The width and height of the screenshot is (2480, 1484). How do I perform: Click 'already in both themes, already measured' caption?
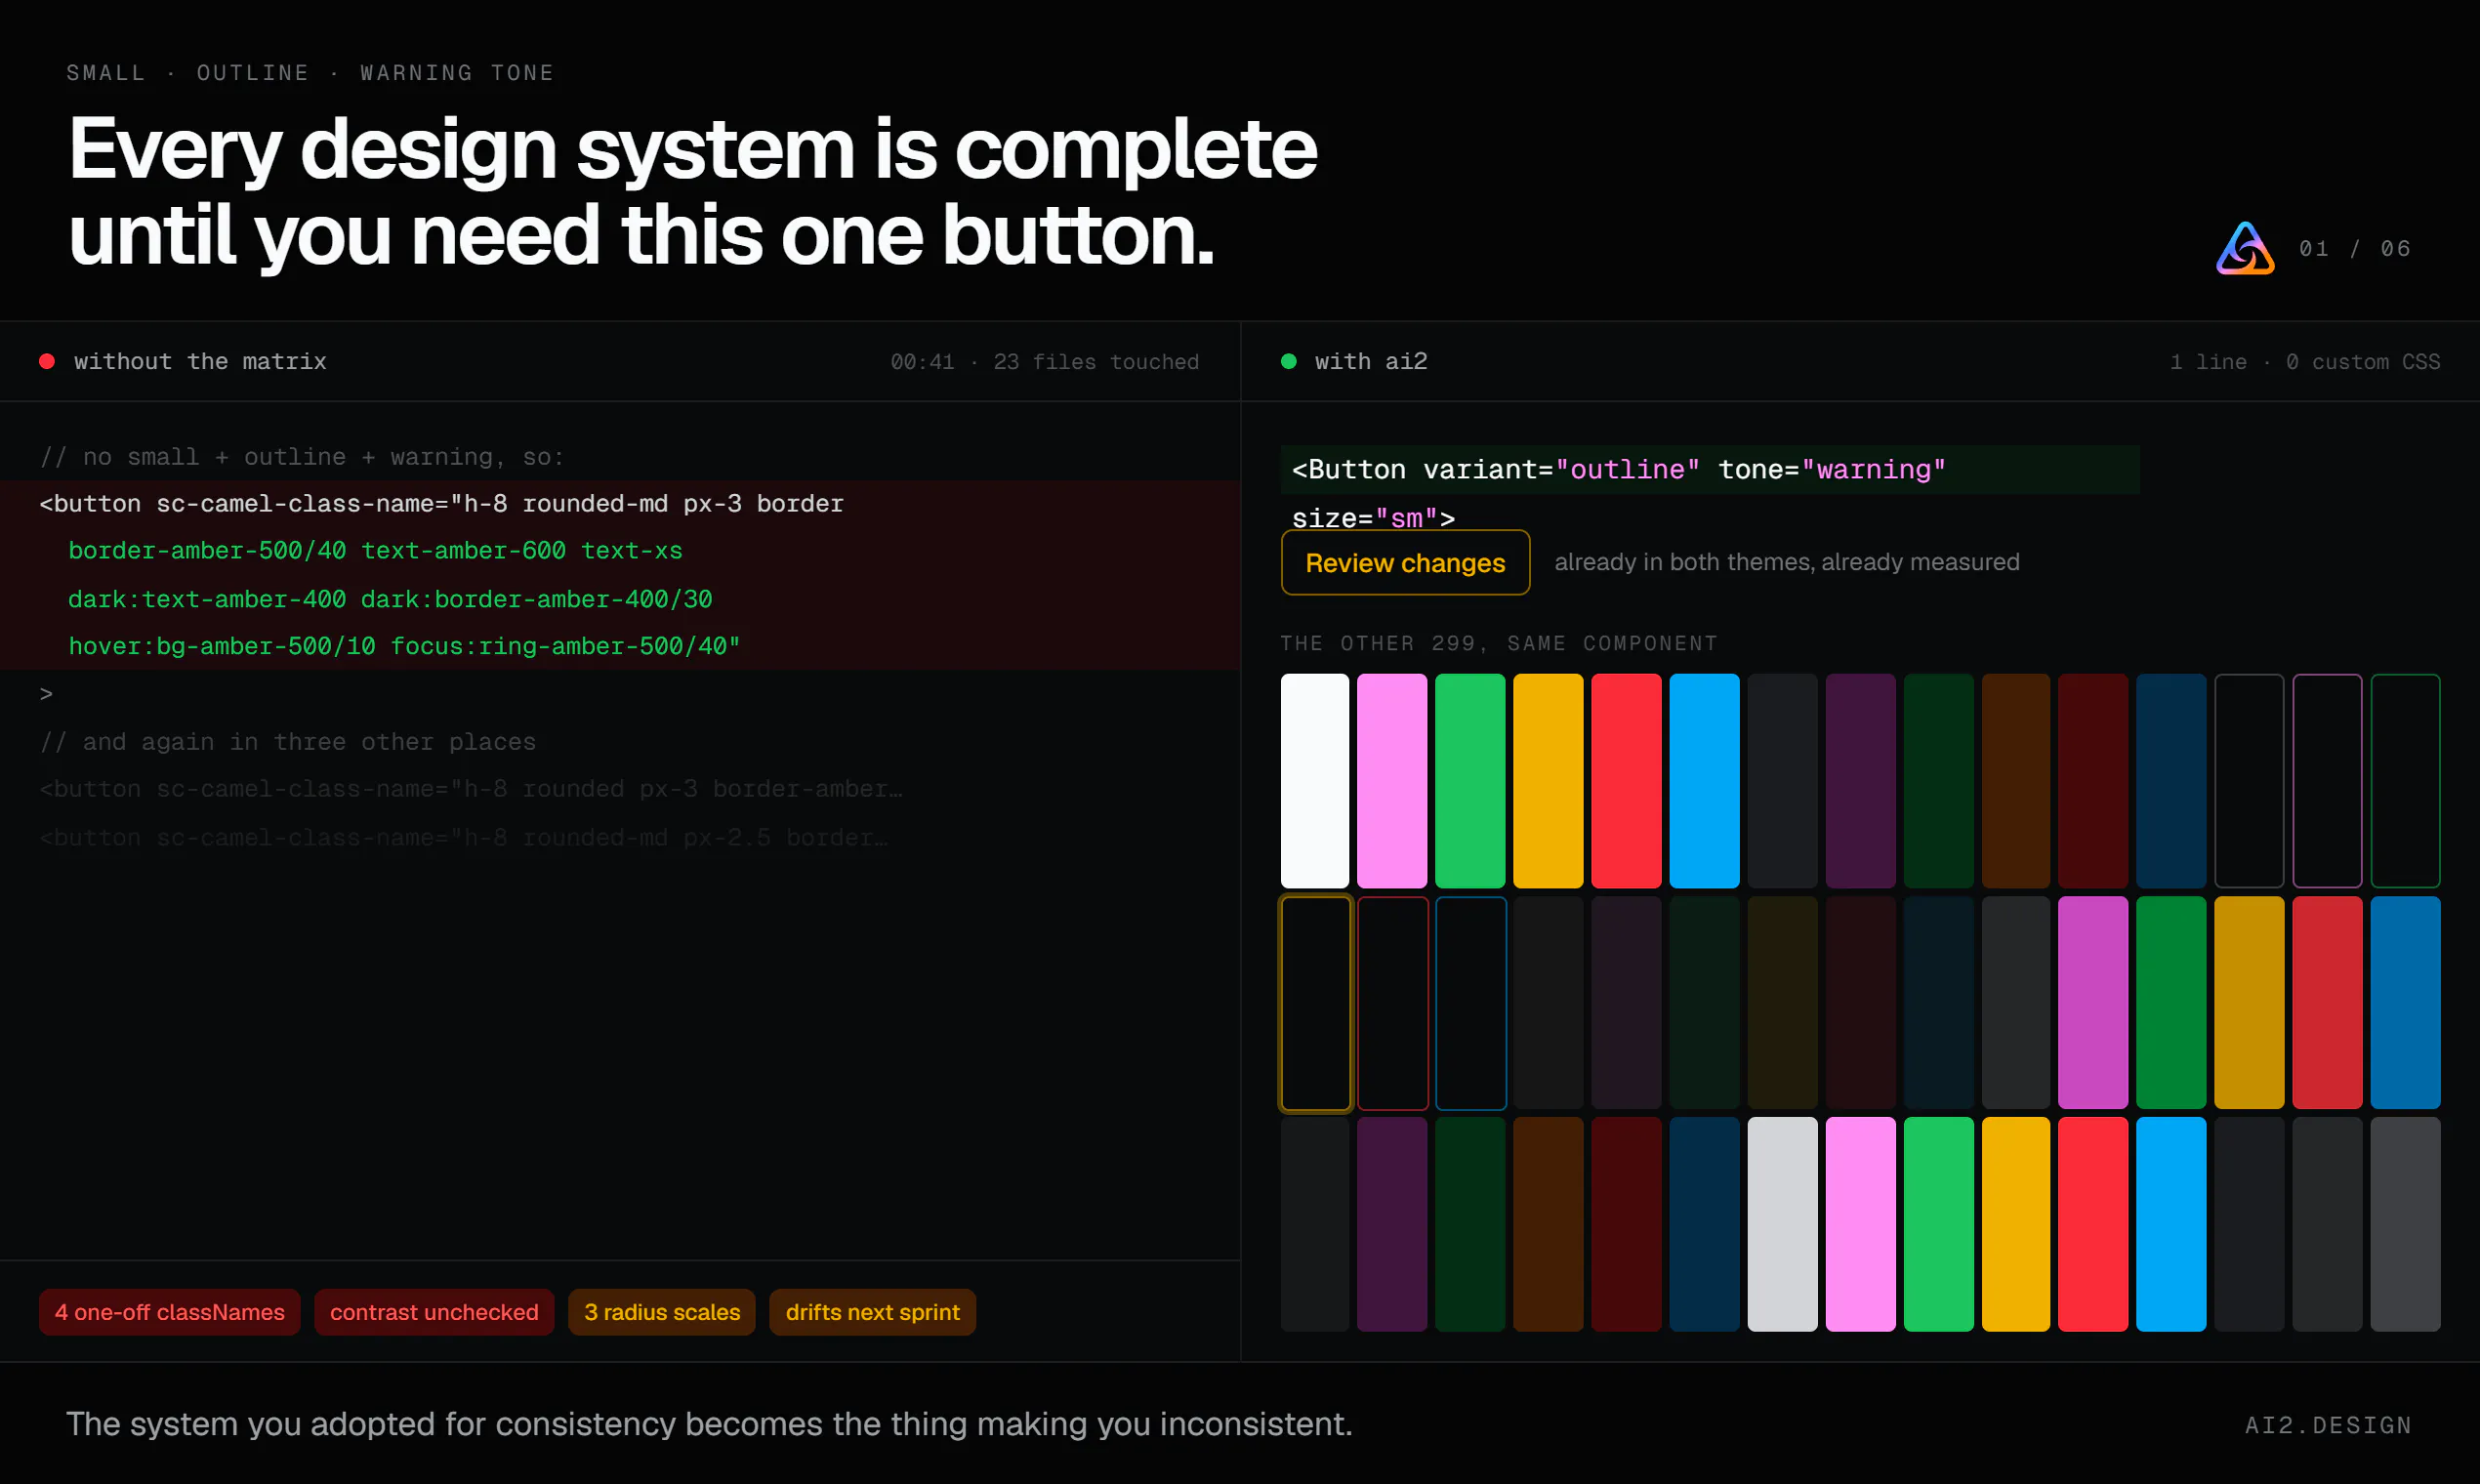pos(1787,562)
